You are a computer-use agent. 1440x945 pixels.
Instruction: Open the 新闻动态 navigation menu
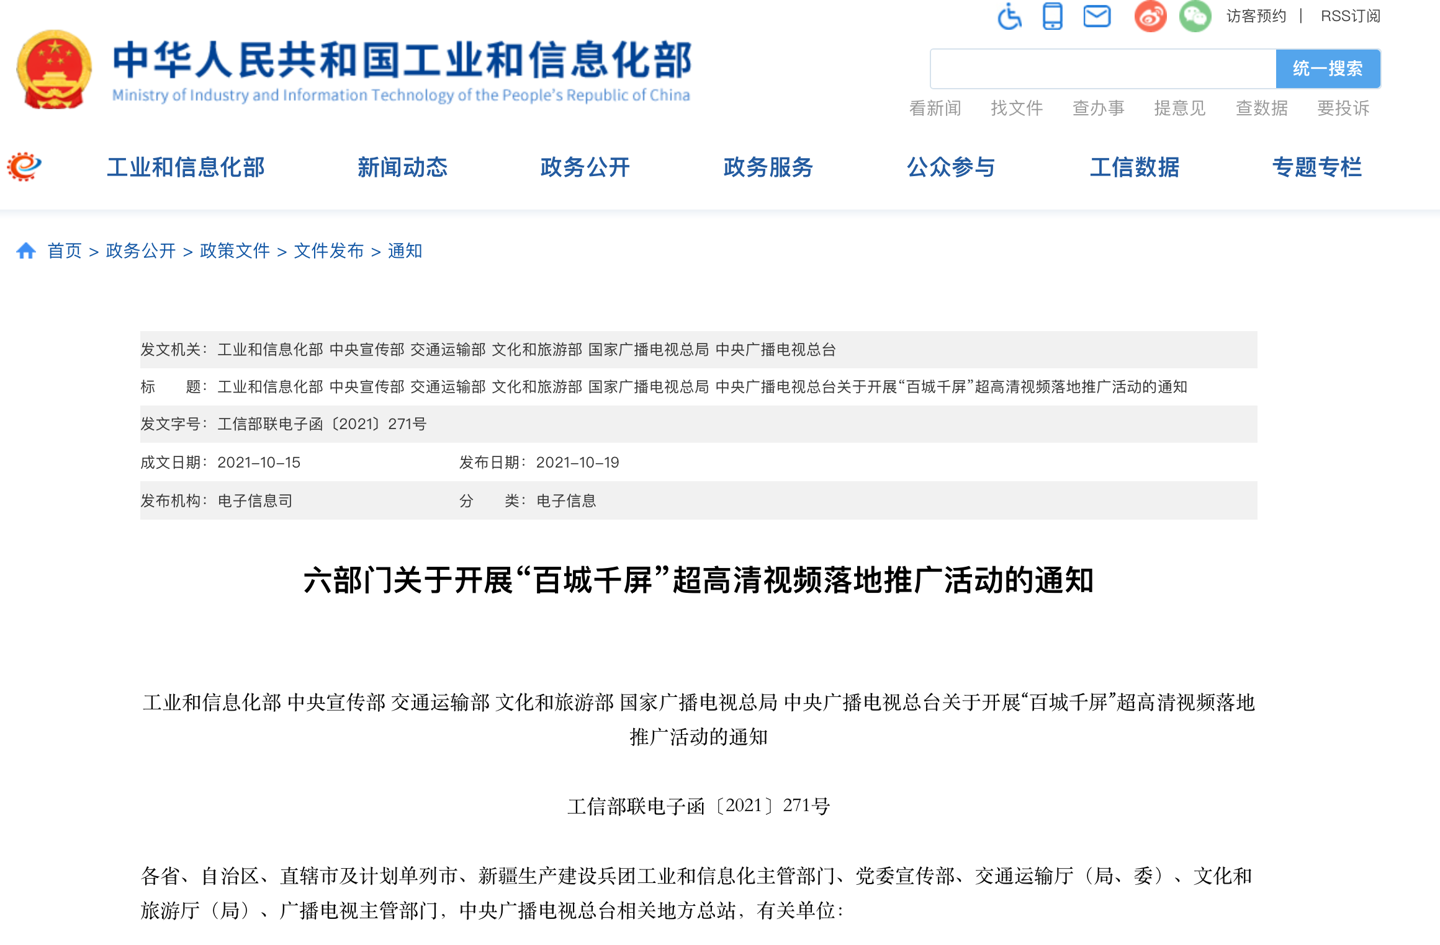(x=402, y=167)
